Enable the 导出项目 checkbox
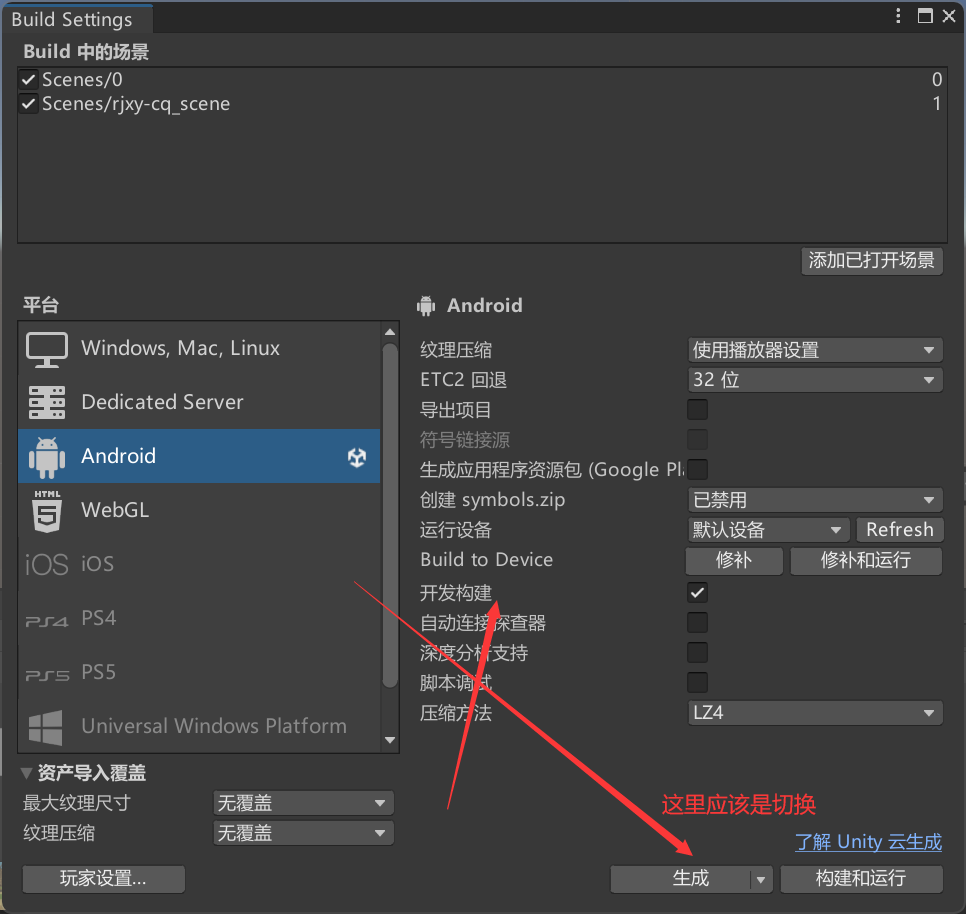The image size is (966, 914). [697, 410]
